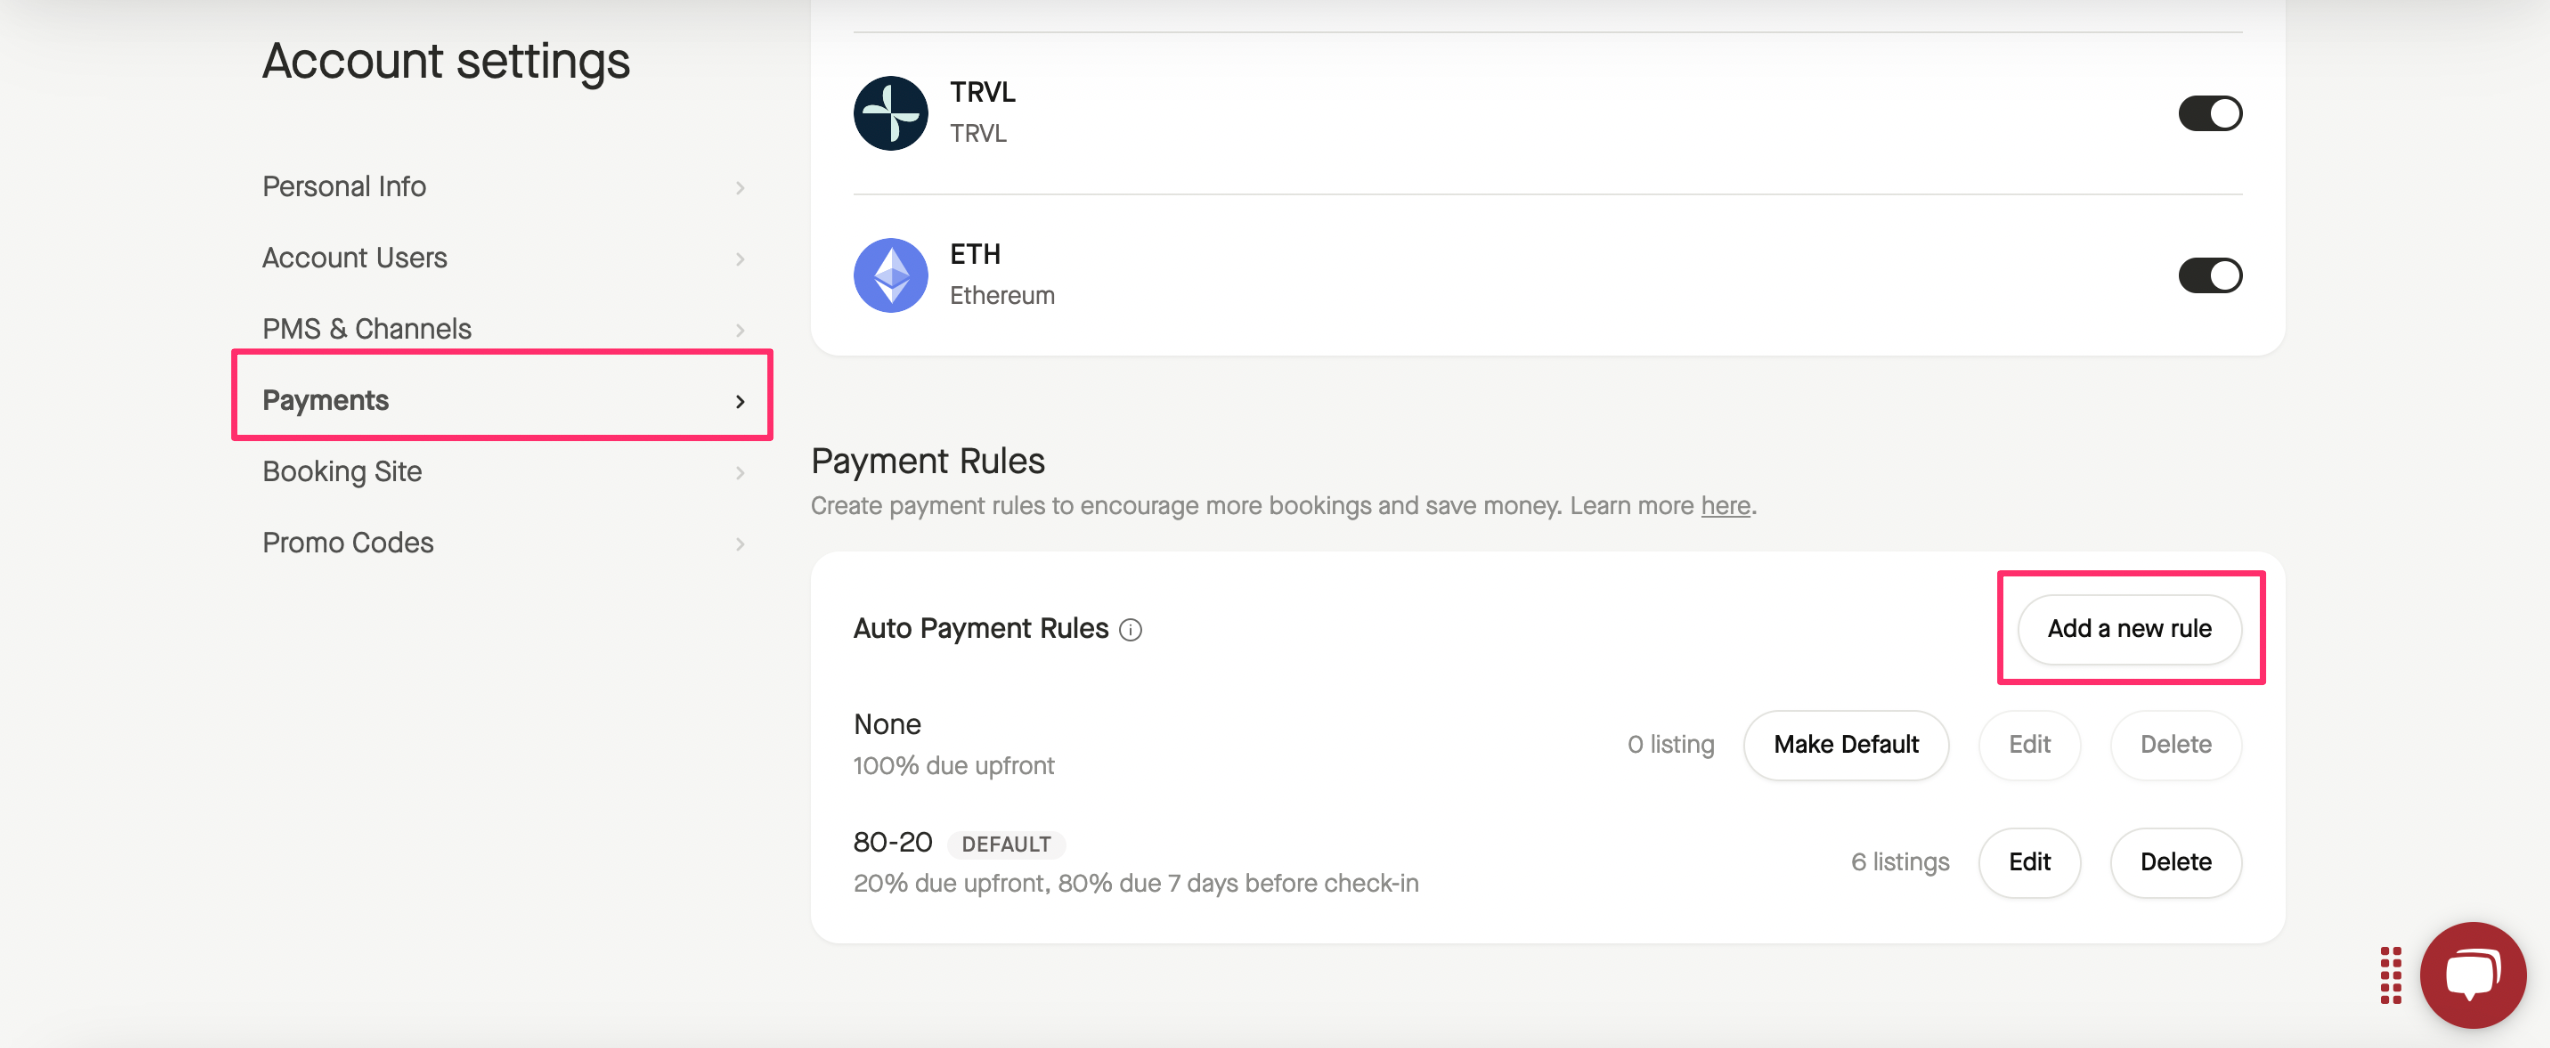
Task: Open the red chat support bubble
Action: coord(2472,974)
